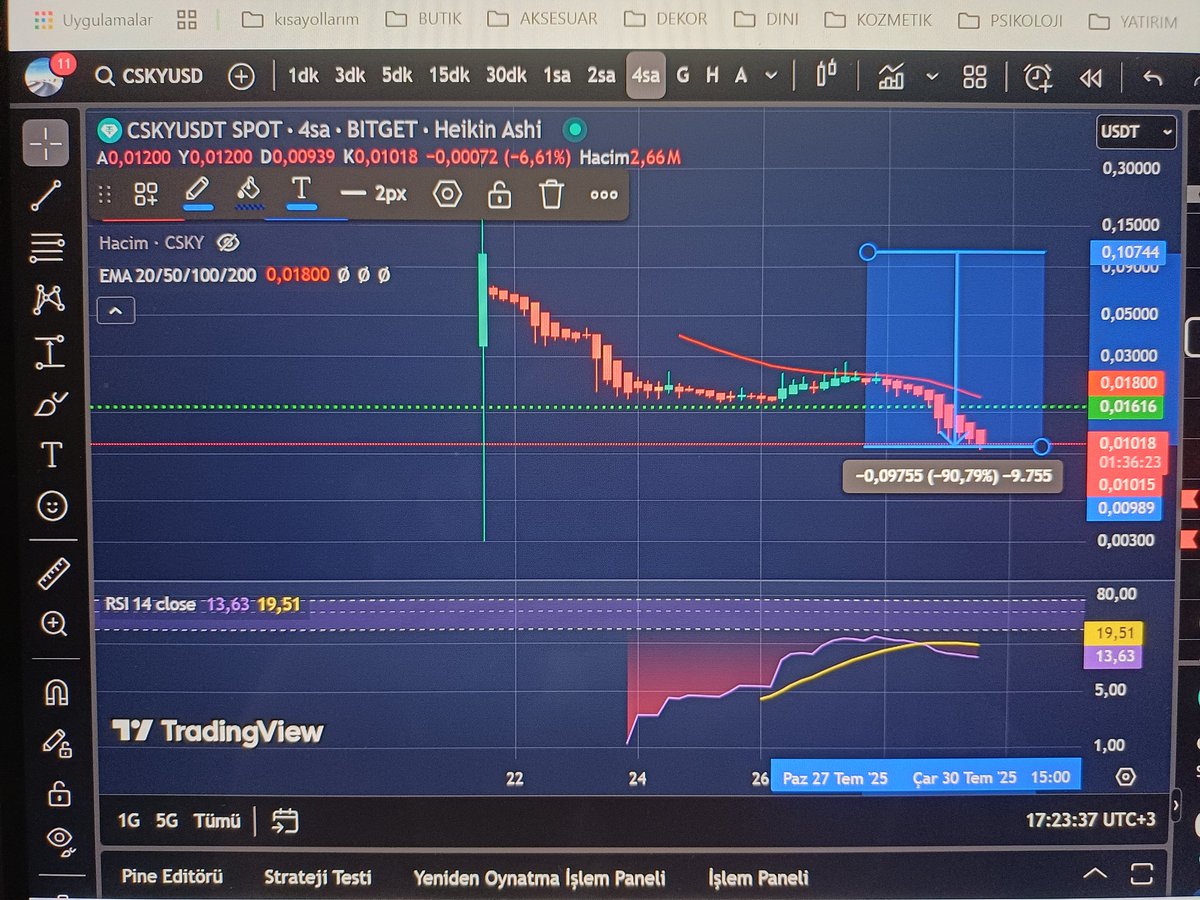Open the candlestick chart type menu
Screen dimensions: 1200x900
tap(826, 75)
